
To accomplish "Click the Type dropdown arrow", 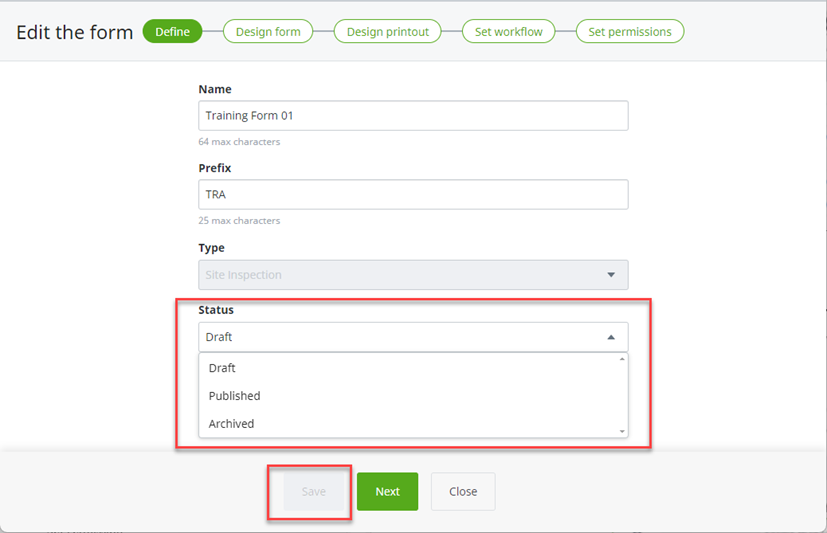I will pos(611,275).
